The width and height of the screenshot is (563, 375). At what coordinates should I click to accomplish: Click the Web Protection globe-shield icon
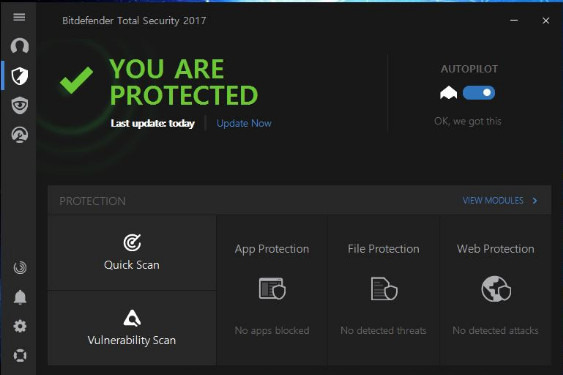tap(496, 288)
